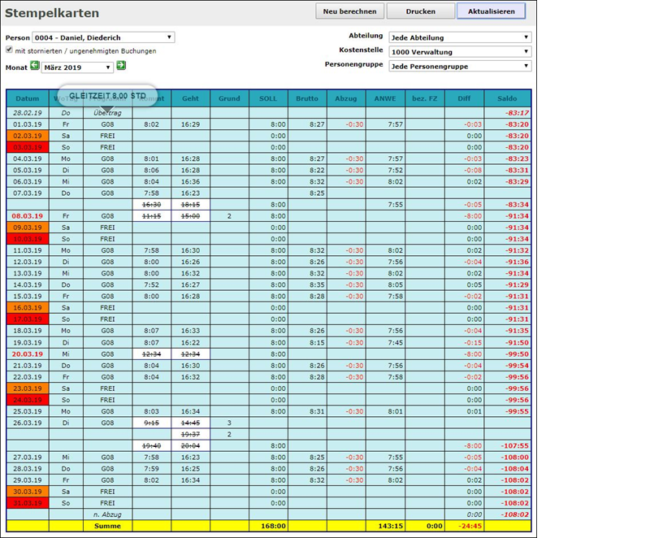Click Saldo value -107:55

click(x=515, y=446)
